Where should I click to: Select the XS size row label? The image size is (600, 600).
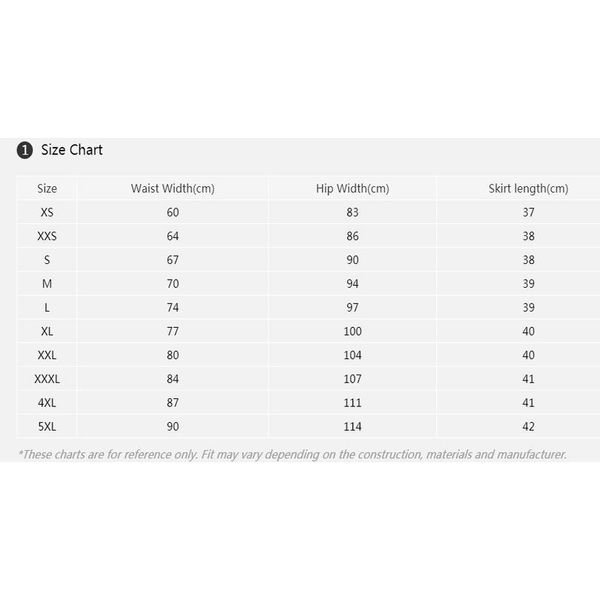[x=47, y=212]
